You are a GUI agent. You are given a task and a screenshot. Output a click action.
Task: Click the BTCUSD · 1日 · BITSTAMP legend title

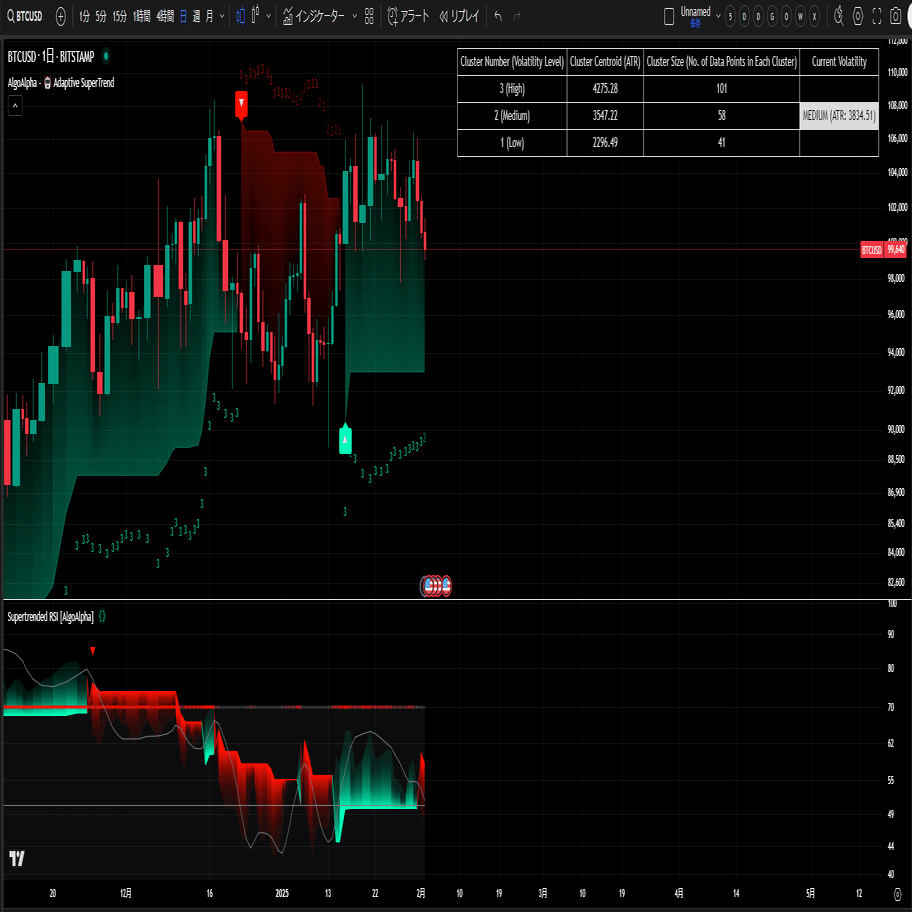51,56
